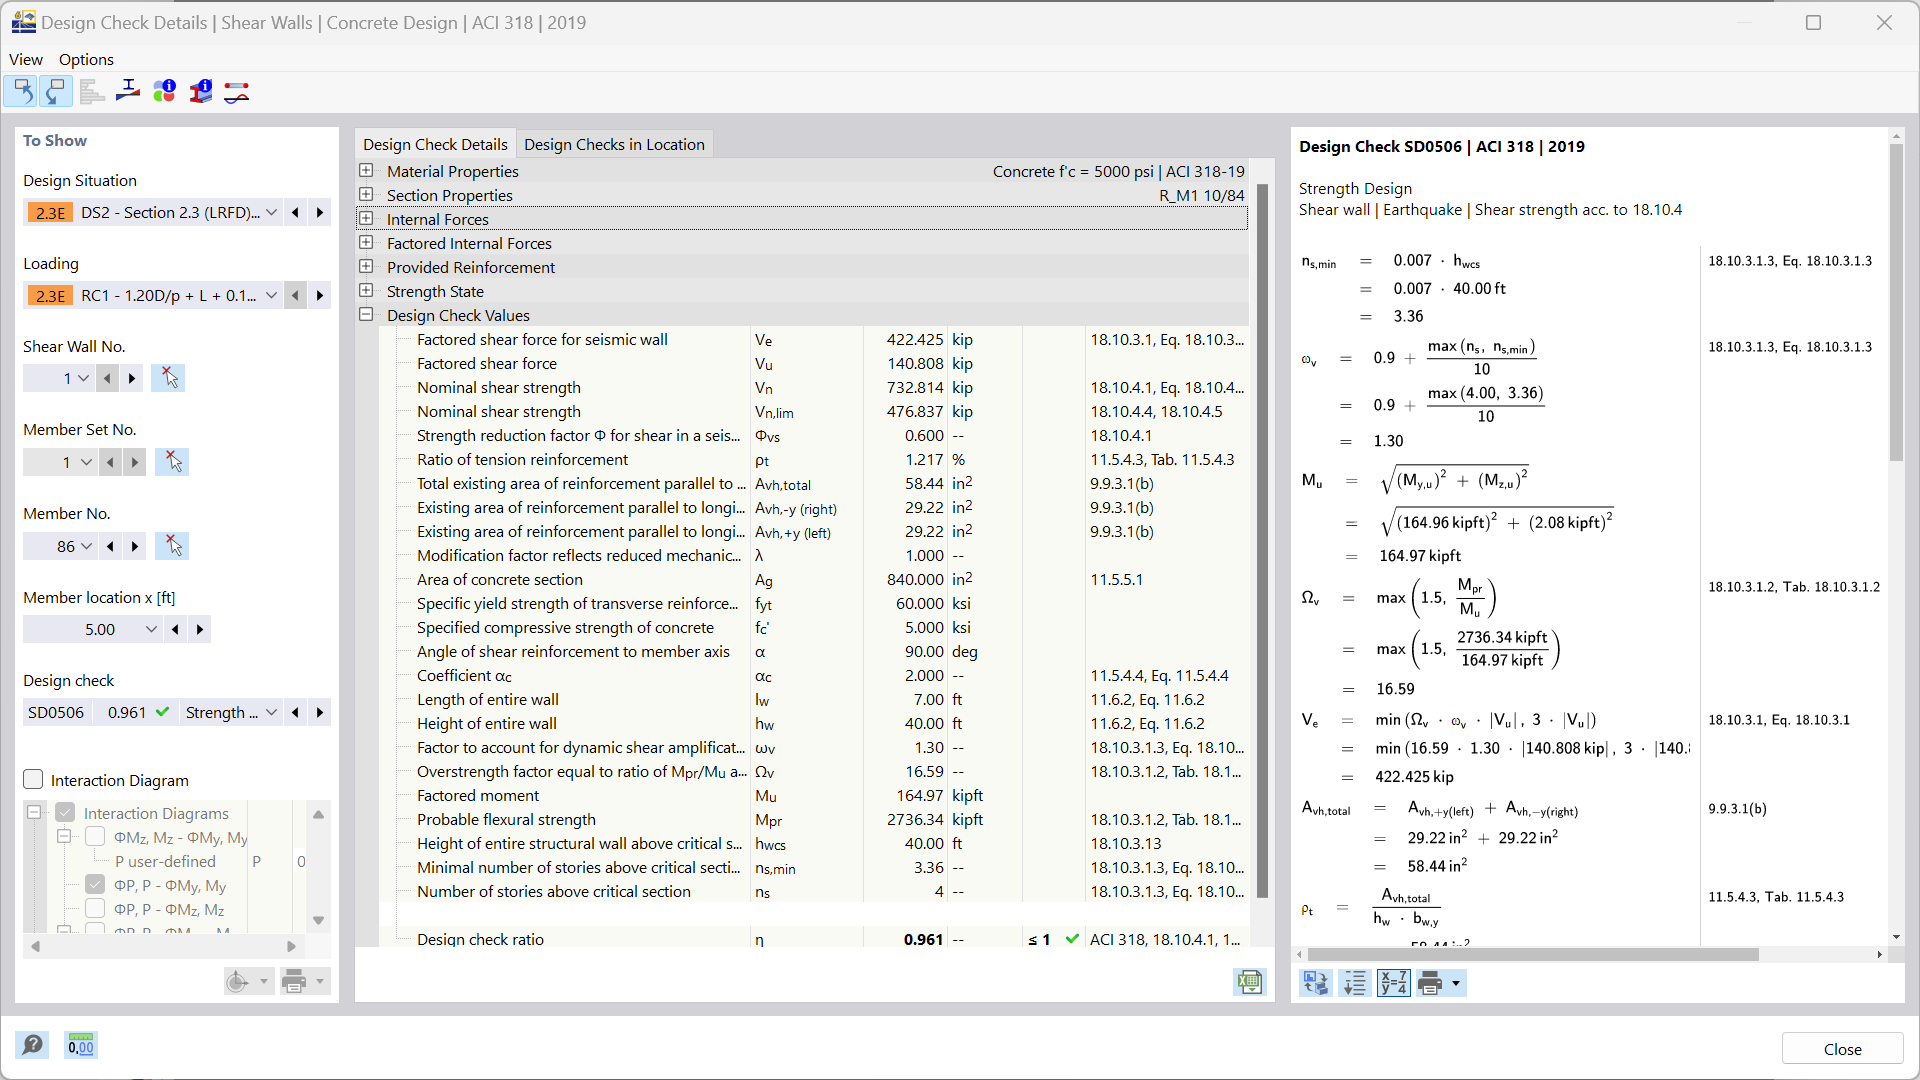Click the navigate-next arrow for Shear Wall No.

[132, 378]
